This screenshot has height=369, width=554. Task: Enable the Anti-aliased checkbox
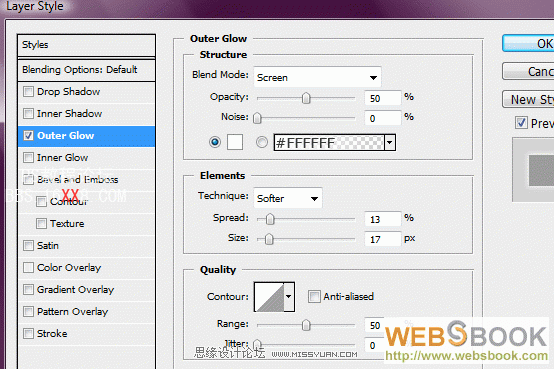[x=314, y=296]
